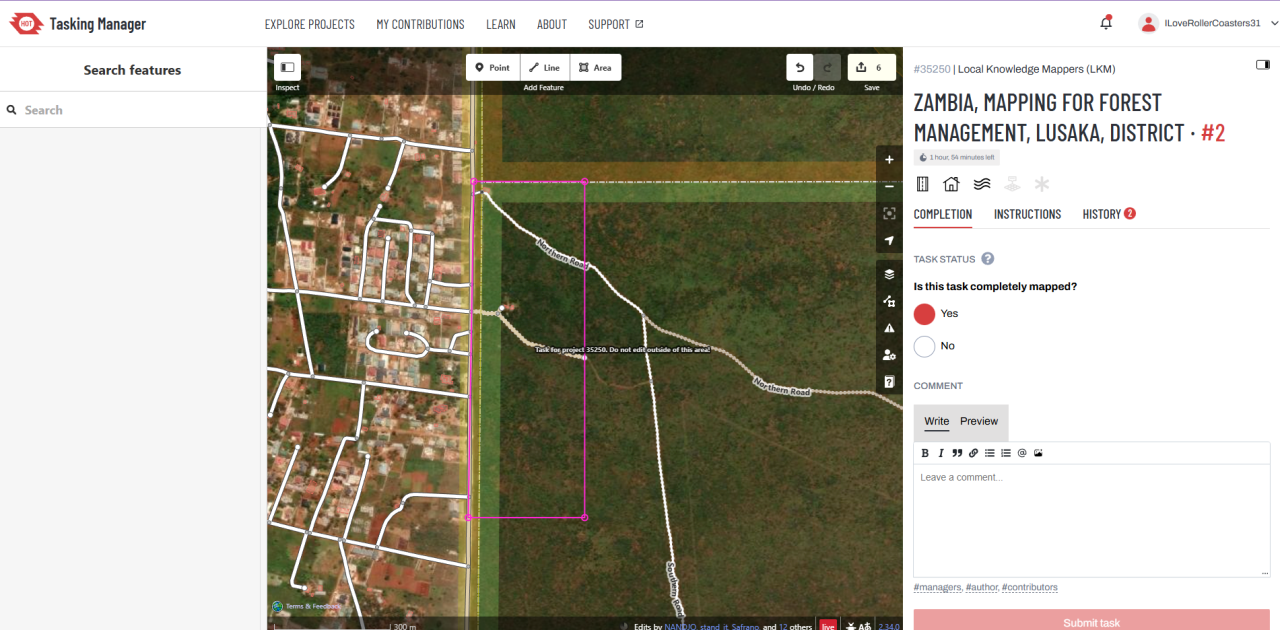The width and height of the screenshot is (1280, 630).
Task: Insert a quote in the comment
Action: 957,453
